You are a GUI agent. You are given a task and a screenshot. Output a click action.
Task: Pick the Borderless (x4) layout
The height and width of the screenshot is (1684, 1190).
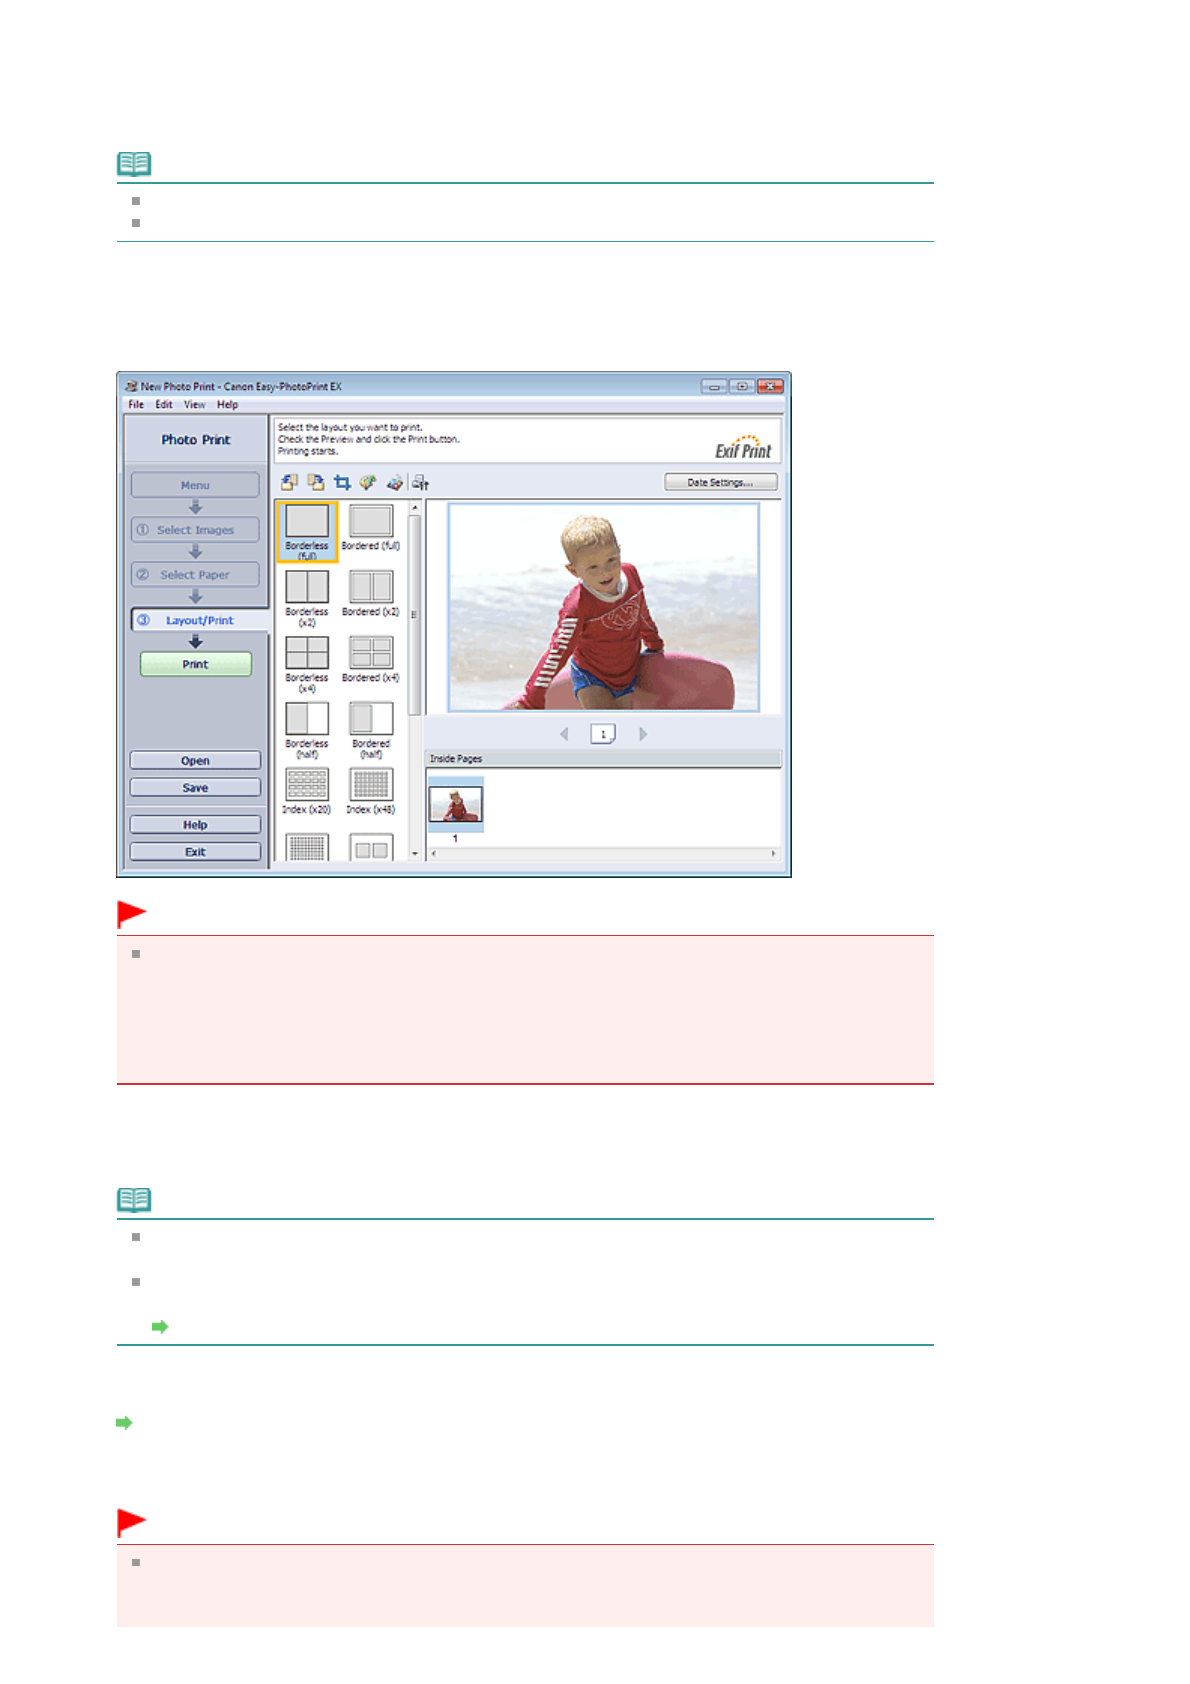tap(307, 664)
